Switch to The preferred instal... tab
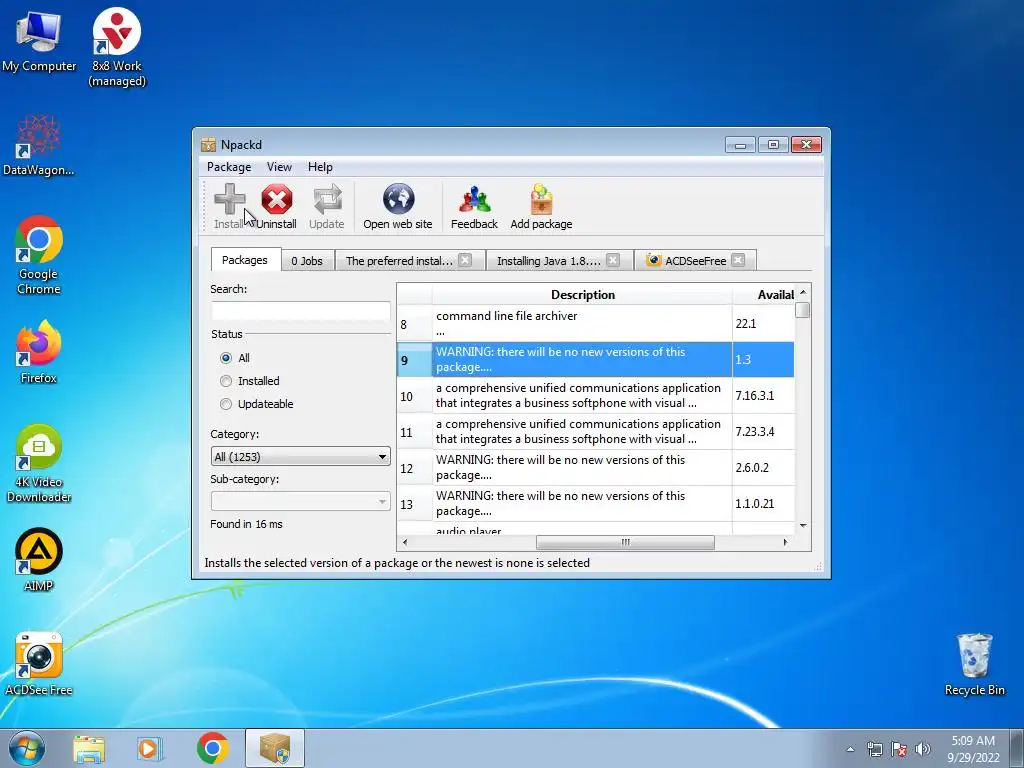This screenshot has width=1024, height=768. (x=399, y=261)
